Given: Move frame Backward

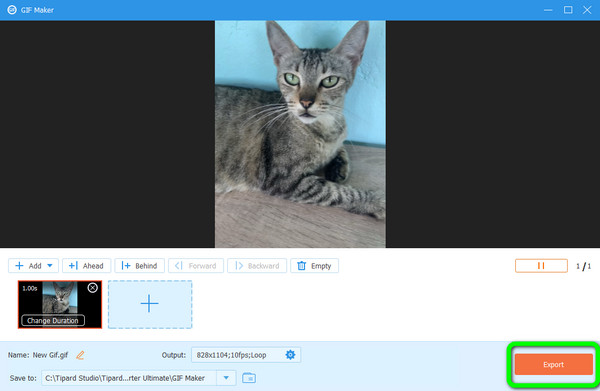Looking at the screenshot, I should 257,266.
